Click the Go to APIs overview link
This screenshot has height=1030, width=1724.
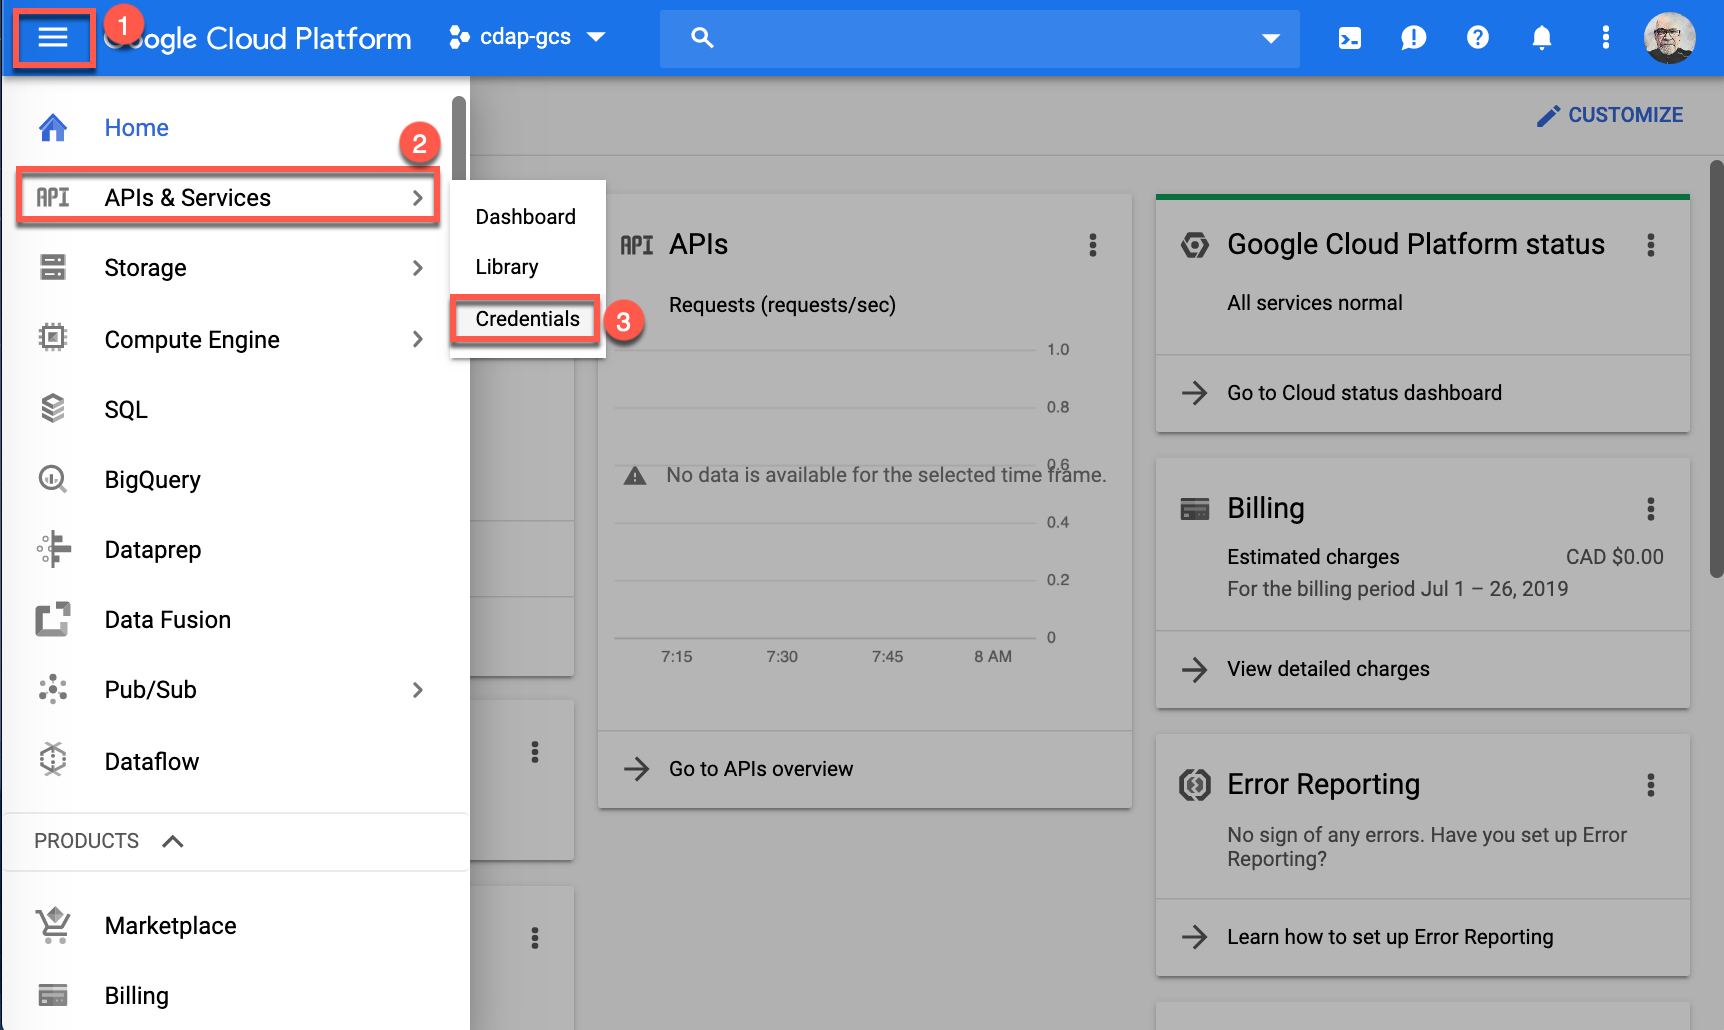coord(760,768)
